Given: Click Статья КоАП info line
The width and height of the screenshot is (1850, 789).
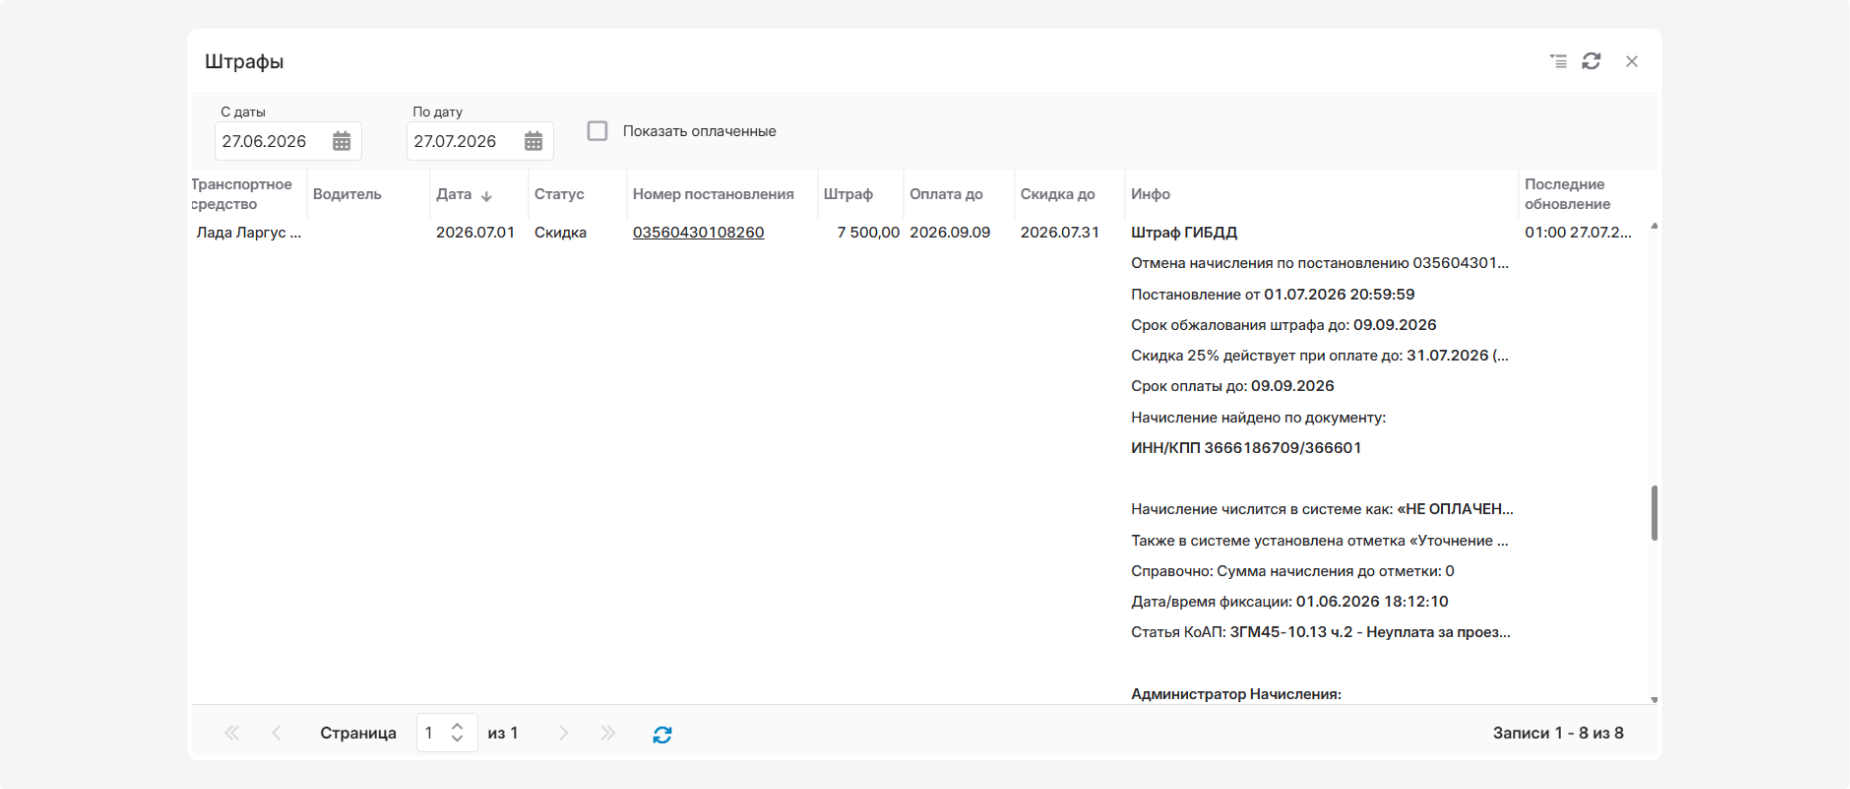Looking at the screenshot, I should coord(1320,632).
